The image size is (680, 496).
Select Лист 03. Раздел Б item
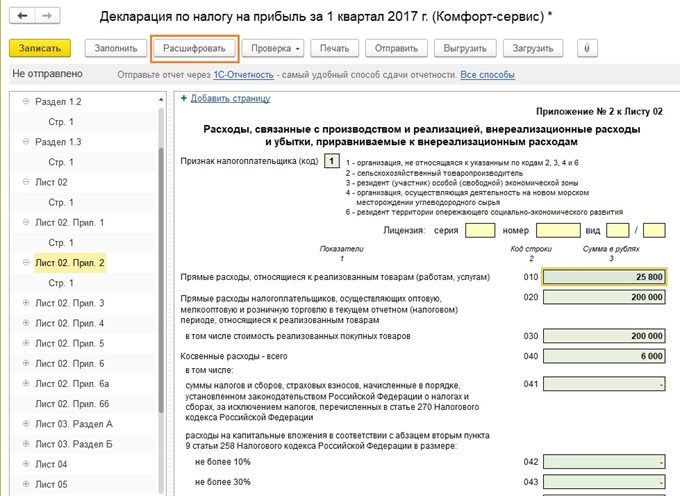click(74, 444)
